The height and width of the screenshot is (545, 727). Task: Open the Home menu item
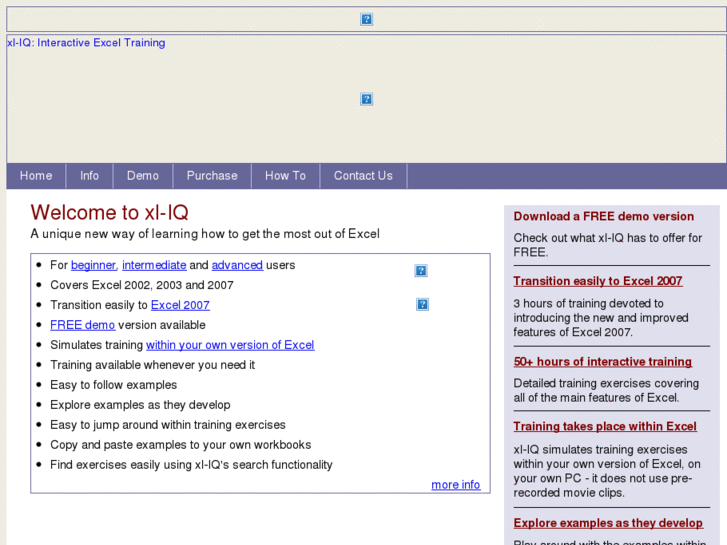coord(36,176)
